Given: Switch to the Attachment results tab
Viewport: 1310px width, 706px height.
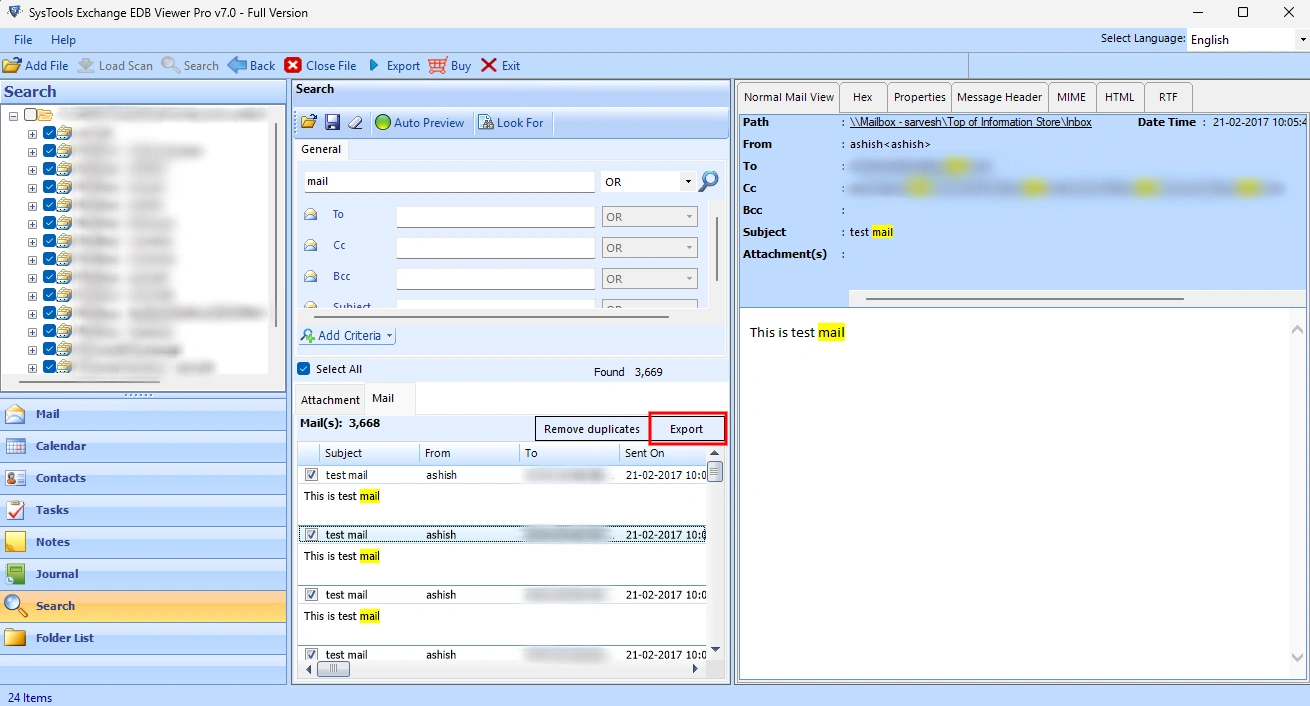Looking at the screenshot, I should (330, 400).
